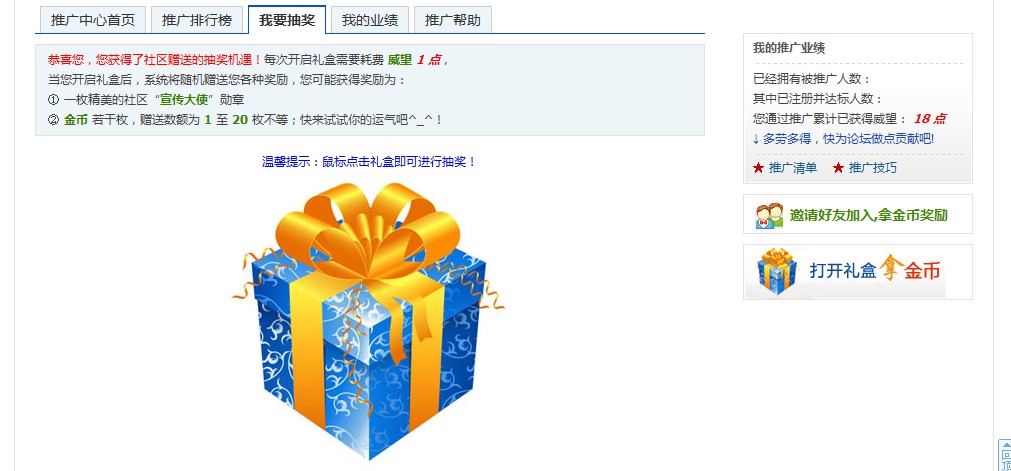Image resolution: width=1011 pixels, height=471 pixels.
Task: Click the 多劳多得，快为论坛做点贡献吧 link
Action: pos(843,139)
